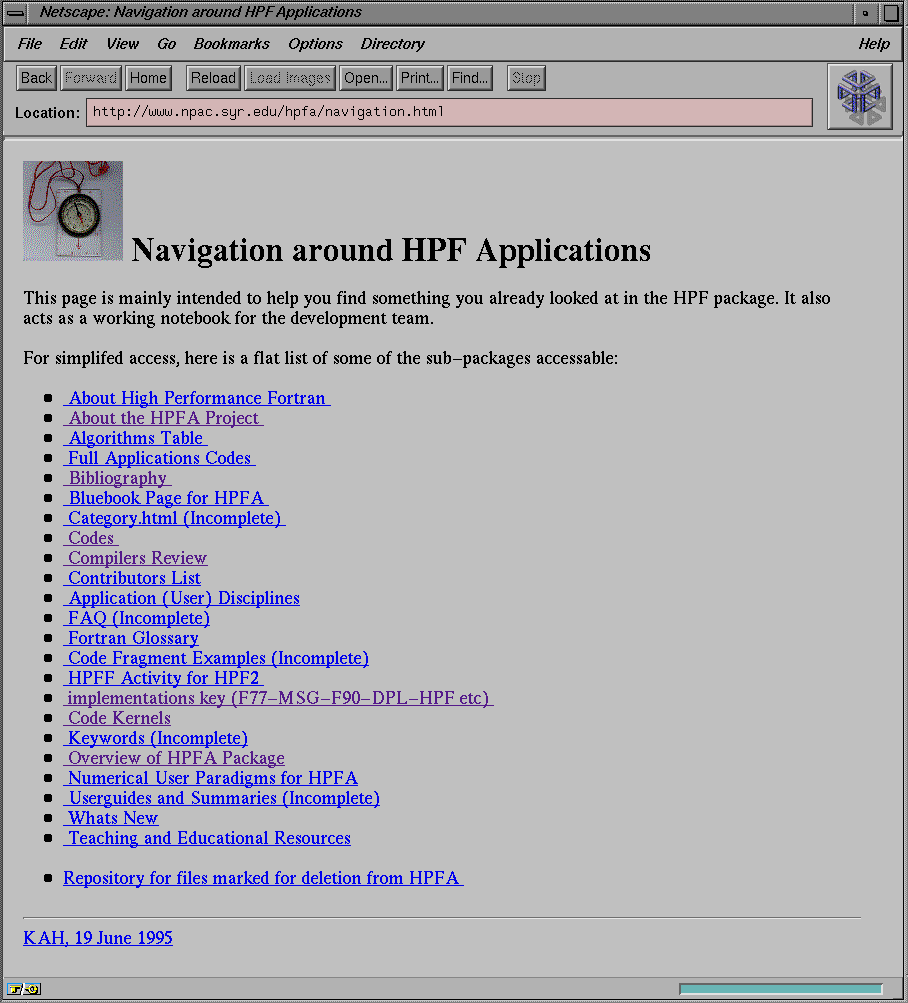Click the Load Images button
This screenshot has height=1003, width=908.
pos(290,78)
